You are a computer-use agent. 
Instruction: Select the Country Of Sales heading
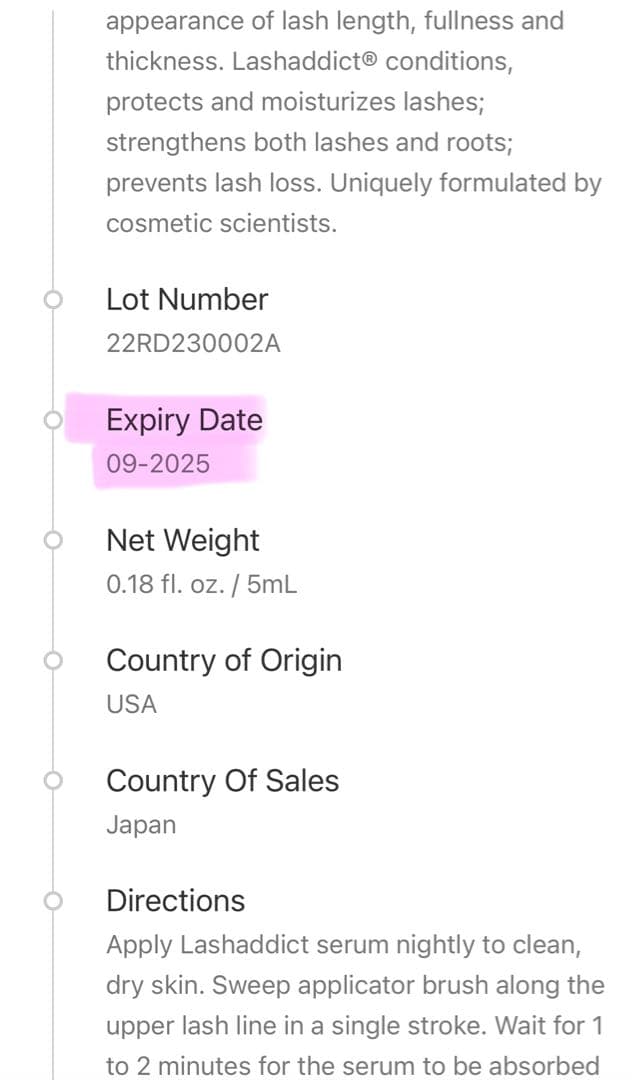click(222, 780)
